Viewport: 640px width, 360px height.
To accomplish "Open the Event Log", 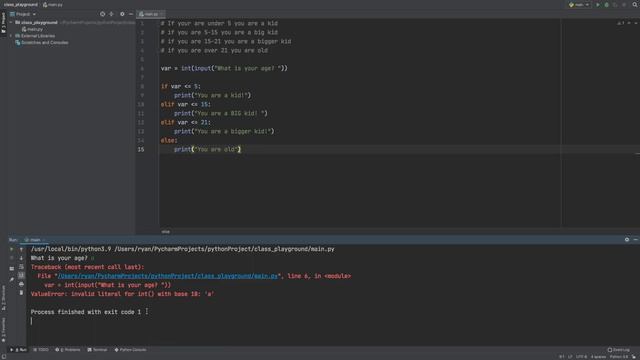I will click(618, 350).
